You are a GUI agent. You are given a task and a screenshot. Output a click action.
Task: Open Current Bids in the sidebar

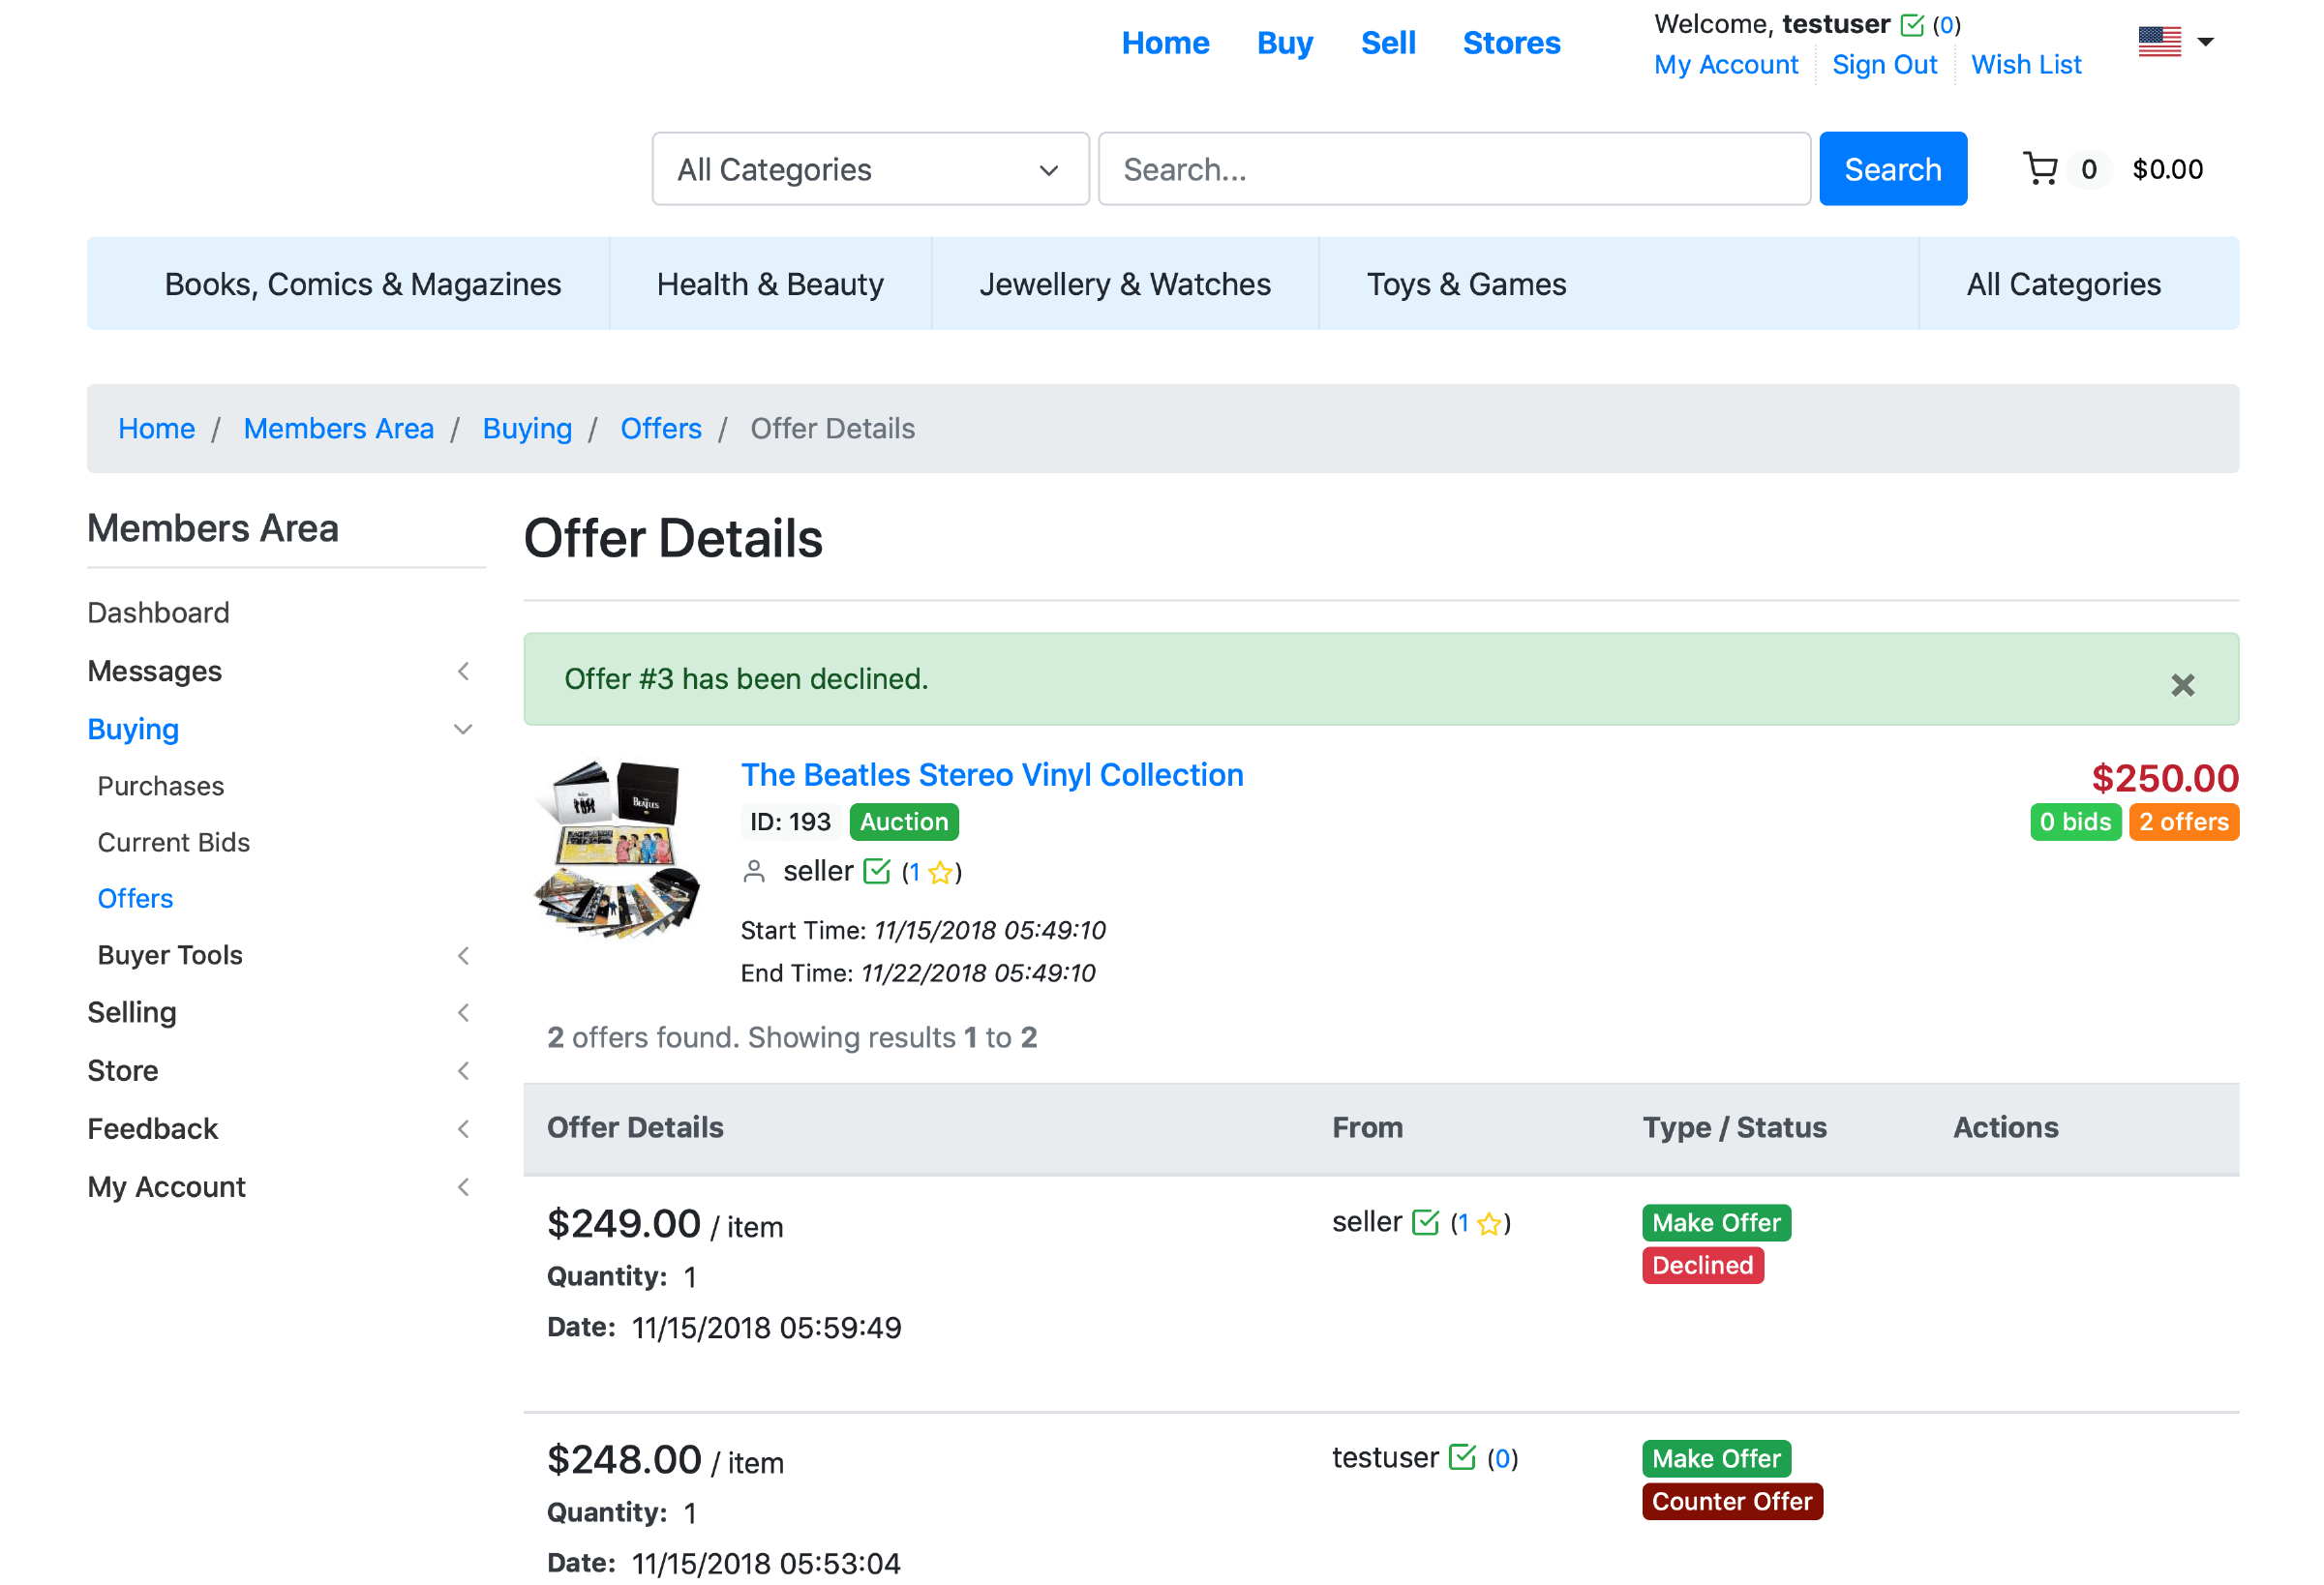point(174,842)
